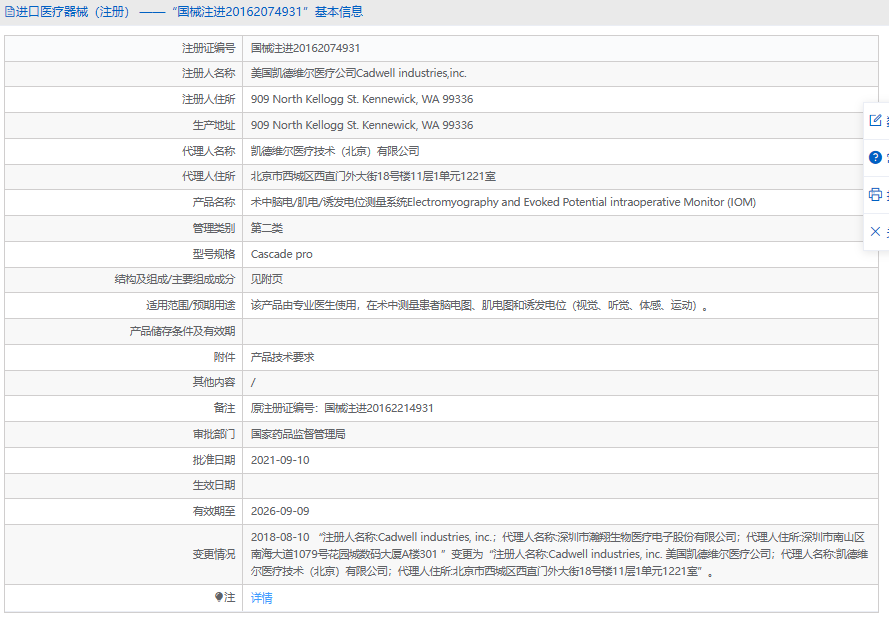
Task: Close panel with the X icon
Action: click(875, 231)
